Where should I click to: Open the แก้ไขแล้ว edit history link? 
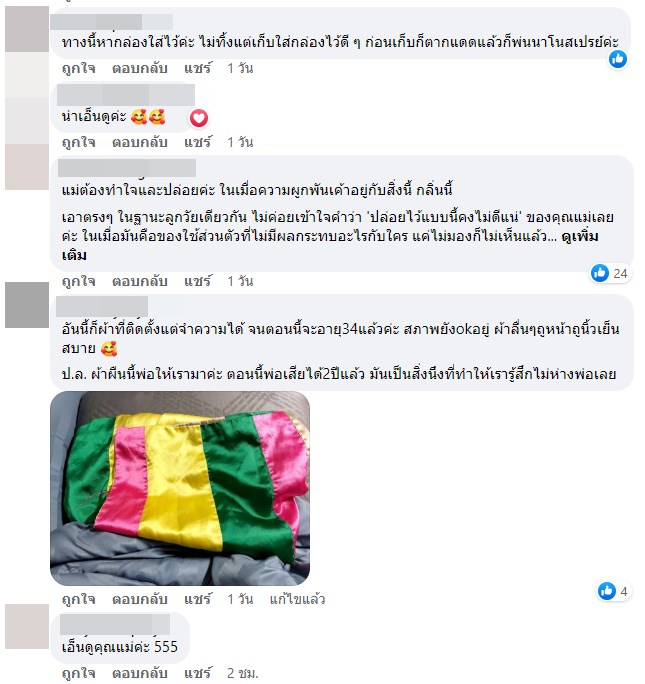coord(297,599)
